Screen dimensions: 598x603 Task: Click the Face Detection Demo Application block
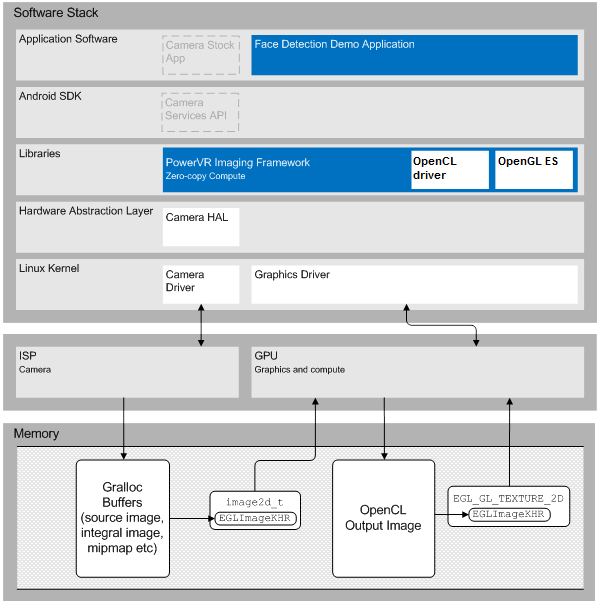[415, 55]
